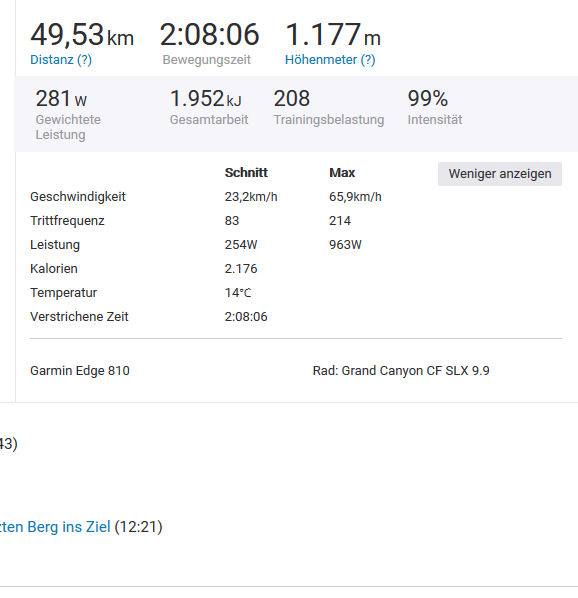This screenshot has height=598, width=578.
Task: Select the Trittfrequenz max value 214
Action: coord(340,221)
